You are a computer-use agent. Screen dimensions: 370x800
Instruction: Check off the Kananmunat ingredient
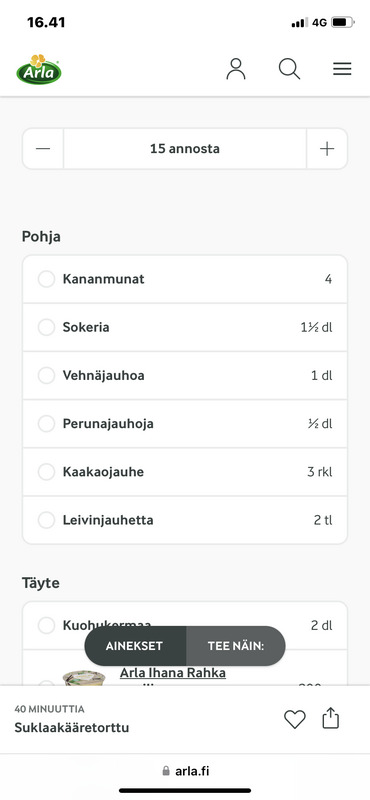click(46, 279)
